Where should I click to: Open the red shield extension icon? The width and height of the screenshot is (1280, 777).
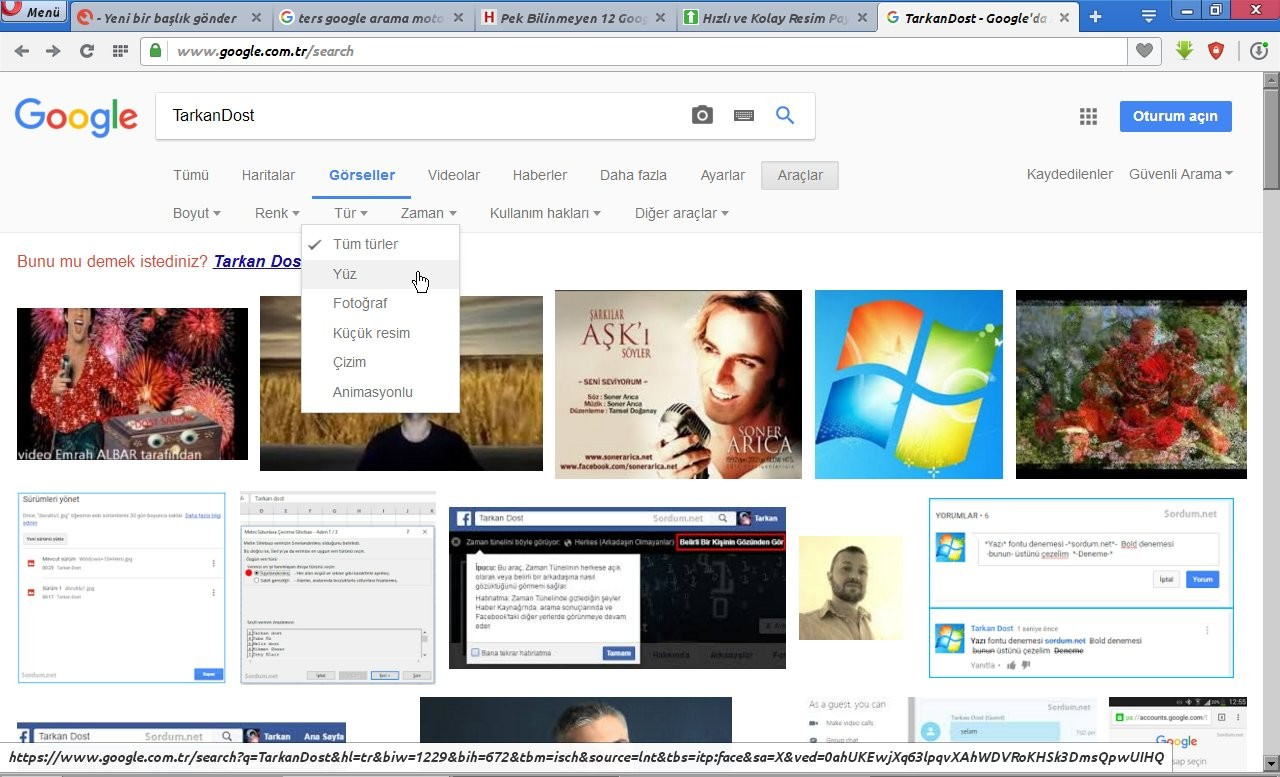click(x=1216, y=51)
